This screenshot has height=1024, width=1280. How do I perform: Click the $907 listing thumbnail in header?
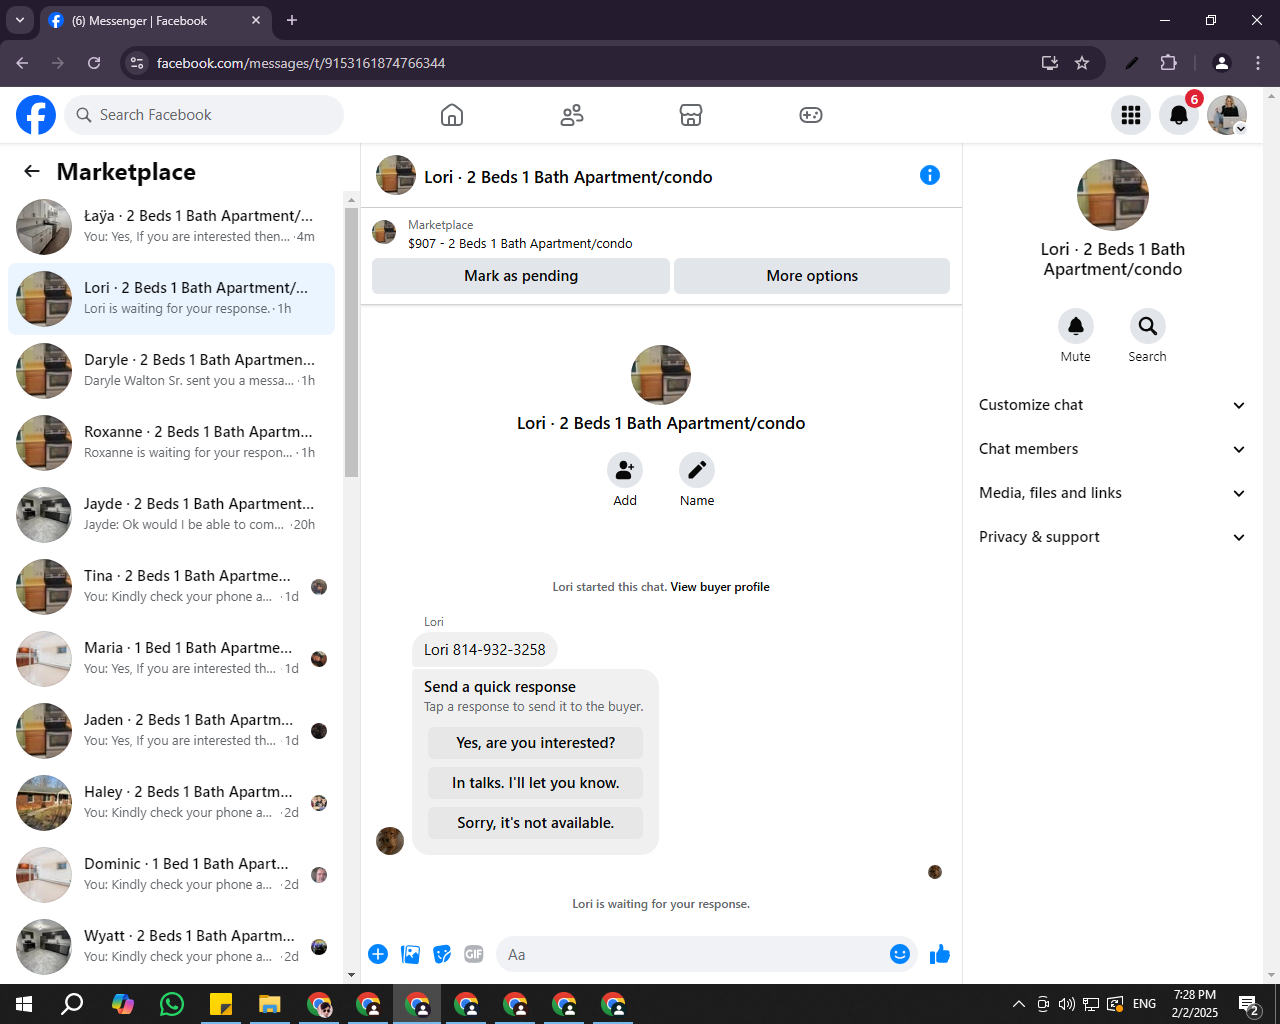click(384, 233)
